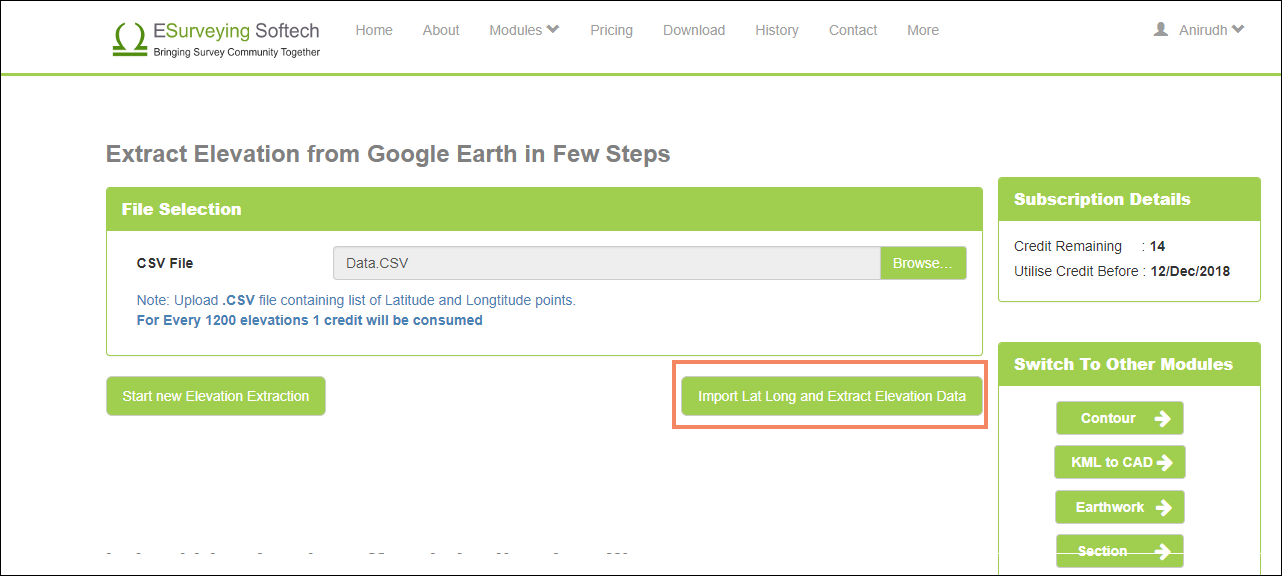Open the History page
This screenshot has width=1282, height=576.
[x=777, y=30]
